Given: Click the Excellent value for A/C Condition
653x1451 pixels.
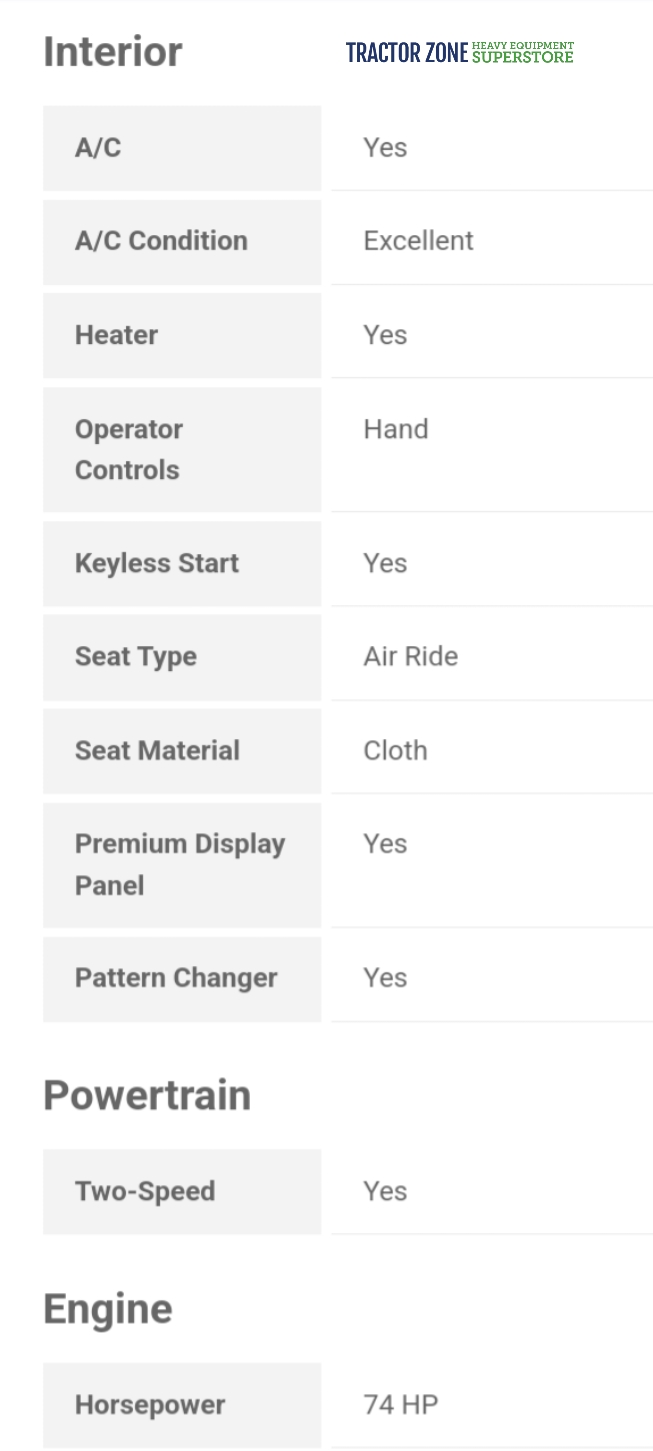Looking at the screenshot, I should tap(418, 241).
